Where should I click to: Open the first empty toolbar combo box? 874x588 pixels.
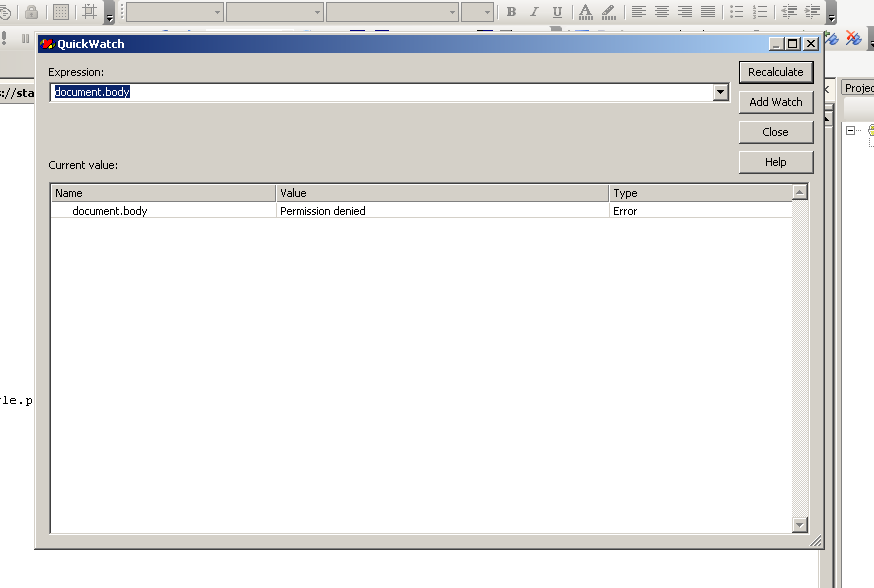click(174, 12)
